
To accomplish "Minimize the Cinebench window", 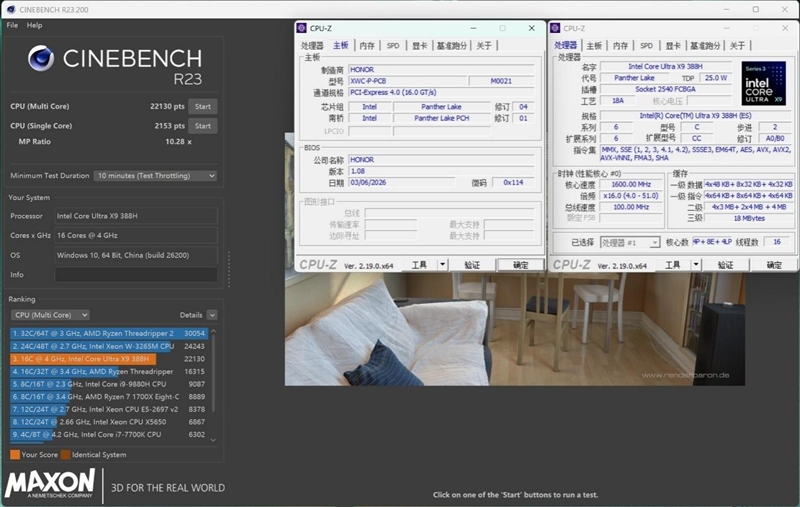I will [727, 9].
